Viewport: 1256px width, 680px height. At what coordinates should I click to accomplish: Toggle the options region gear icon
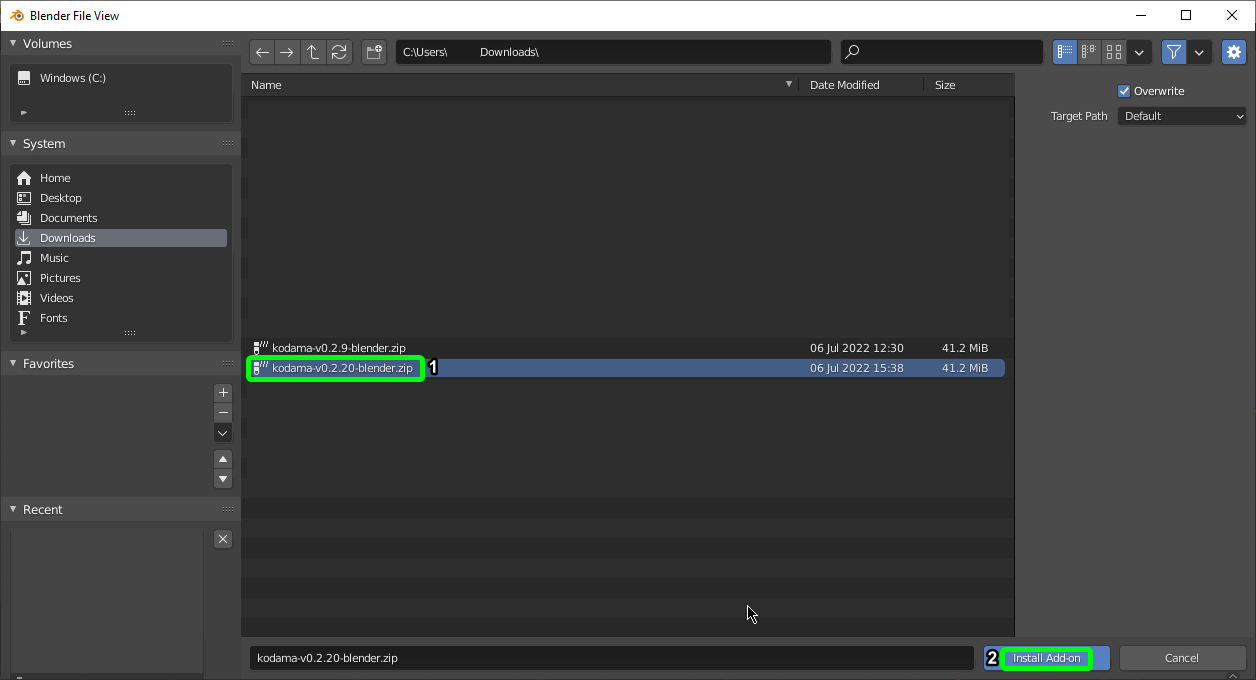[1234, 52]
